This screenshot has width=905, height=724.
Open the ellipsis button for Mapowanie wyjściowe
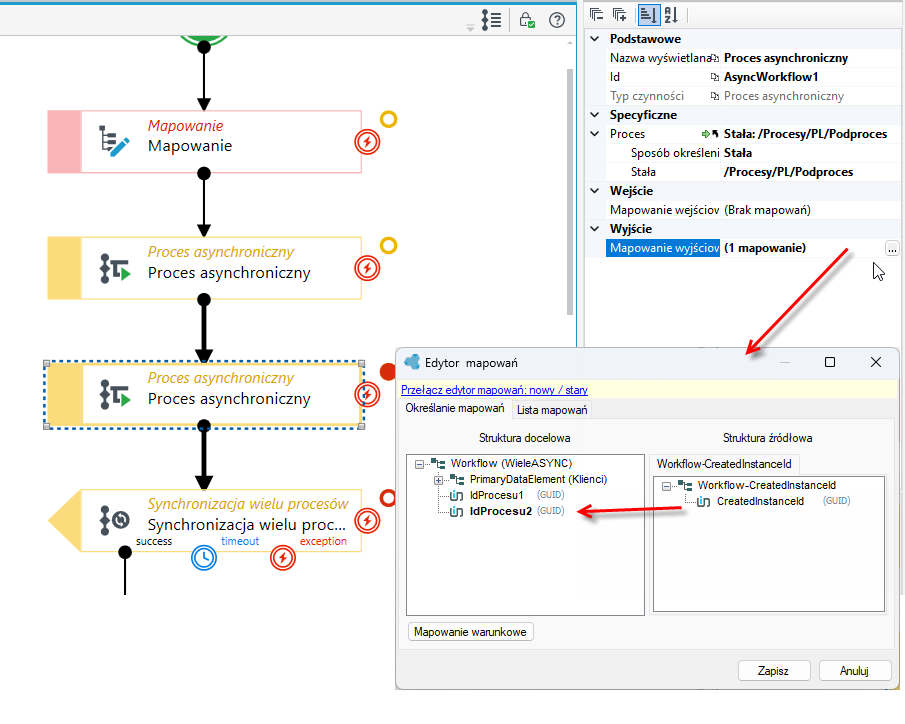click(892, 248)
